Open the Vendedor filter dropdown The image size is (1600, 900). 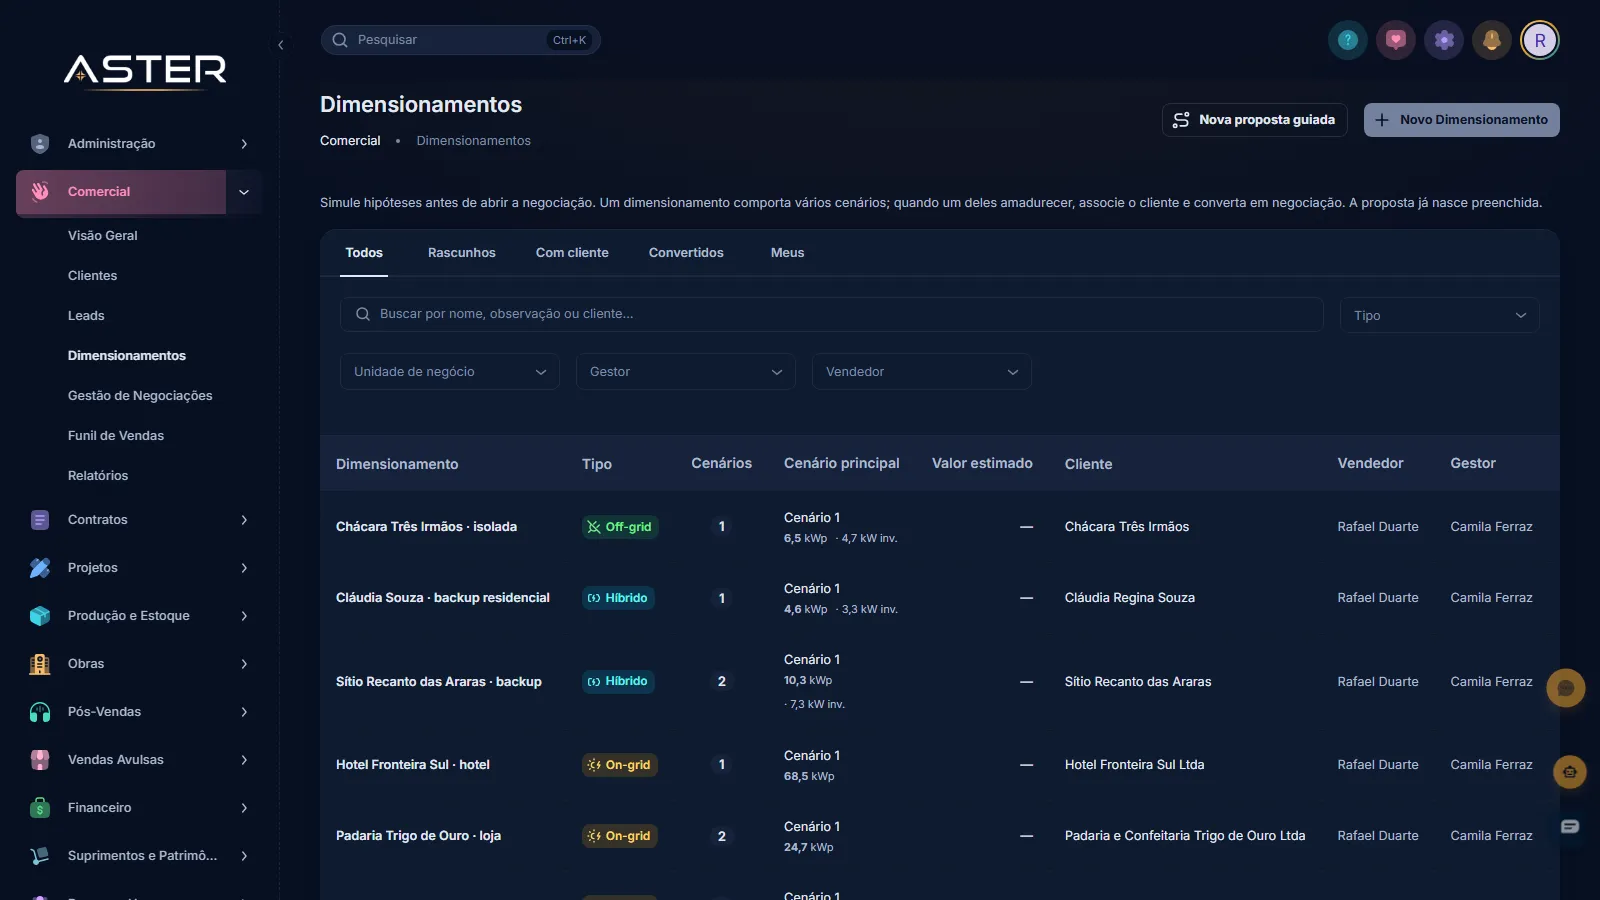[921, 372]
